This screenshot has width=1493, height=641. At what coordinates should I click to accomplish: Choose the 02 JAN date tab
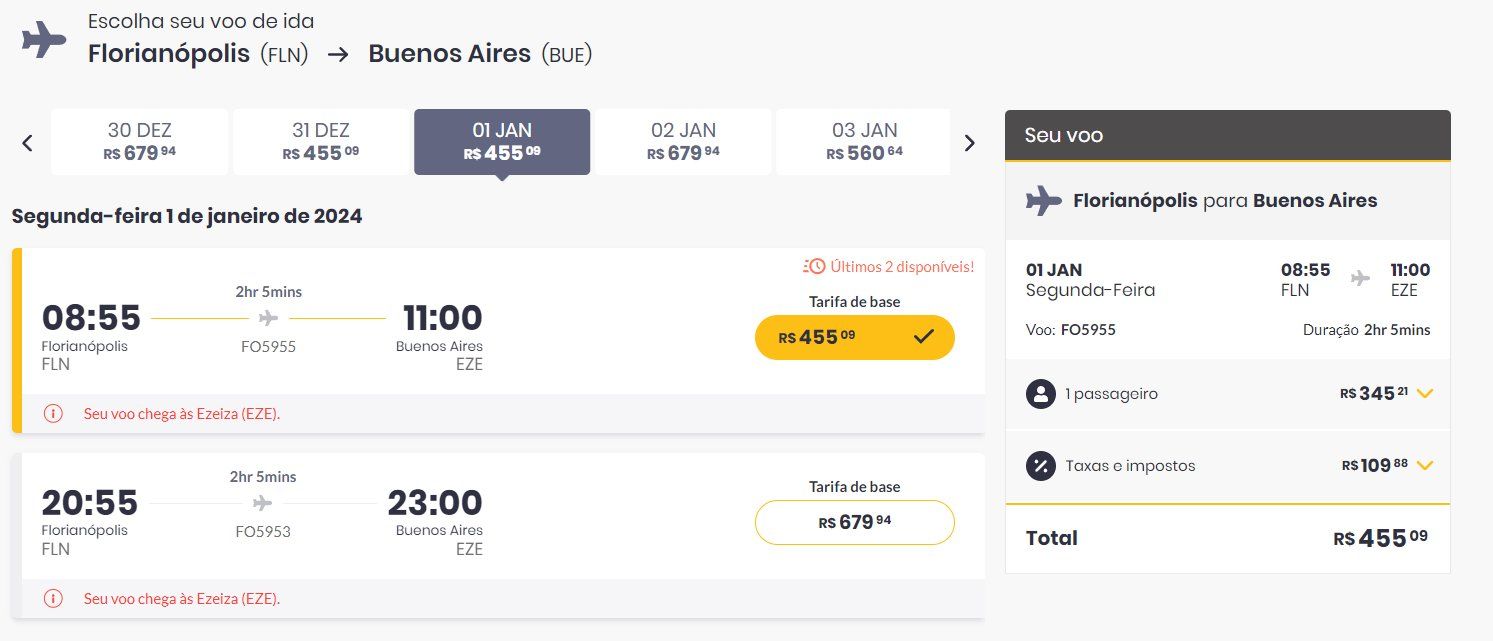683,142
